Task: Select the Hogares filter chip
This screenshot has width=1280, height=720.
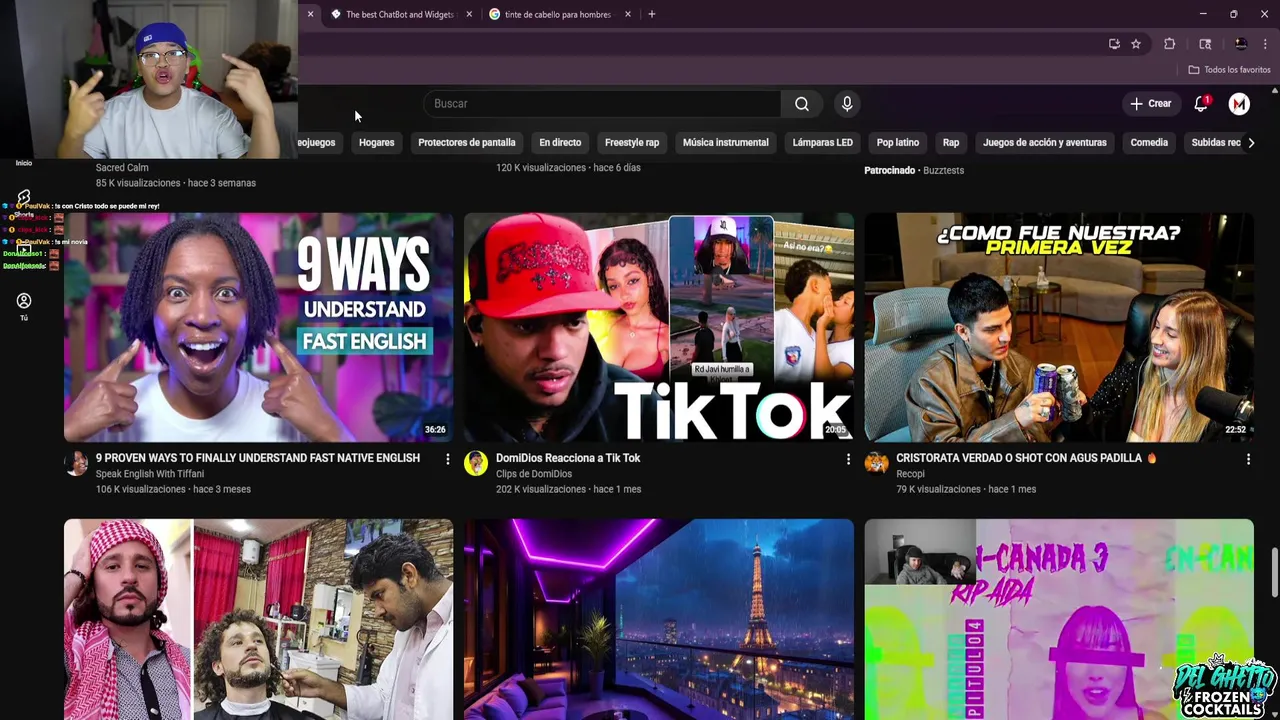Action: pos(377,143)
